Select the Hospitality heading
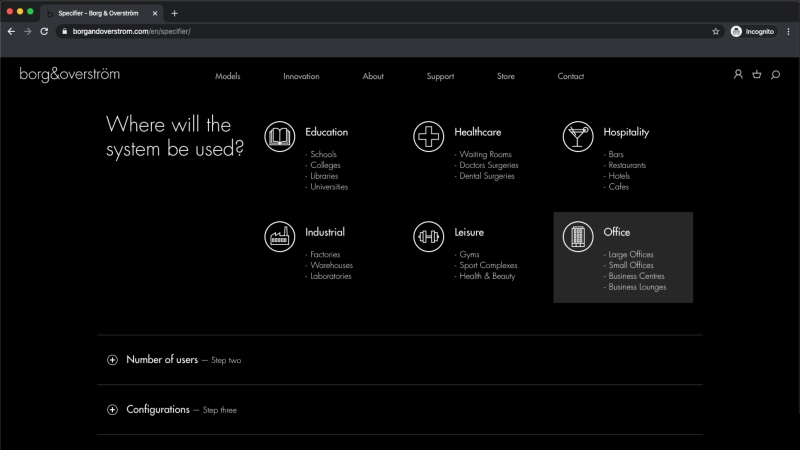800x450 pixels. [626, 132]
